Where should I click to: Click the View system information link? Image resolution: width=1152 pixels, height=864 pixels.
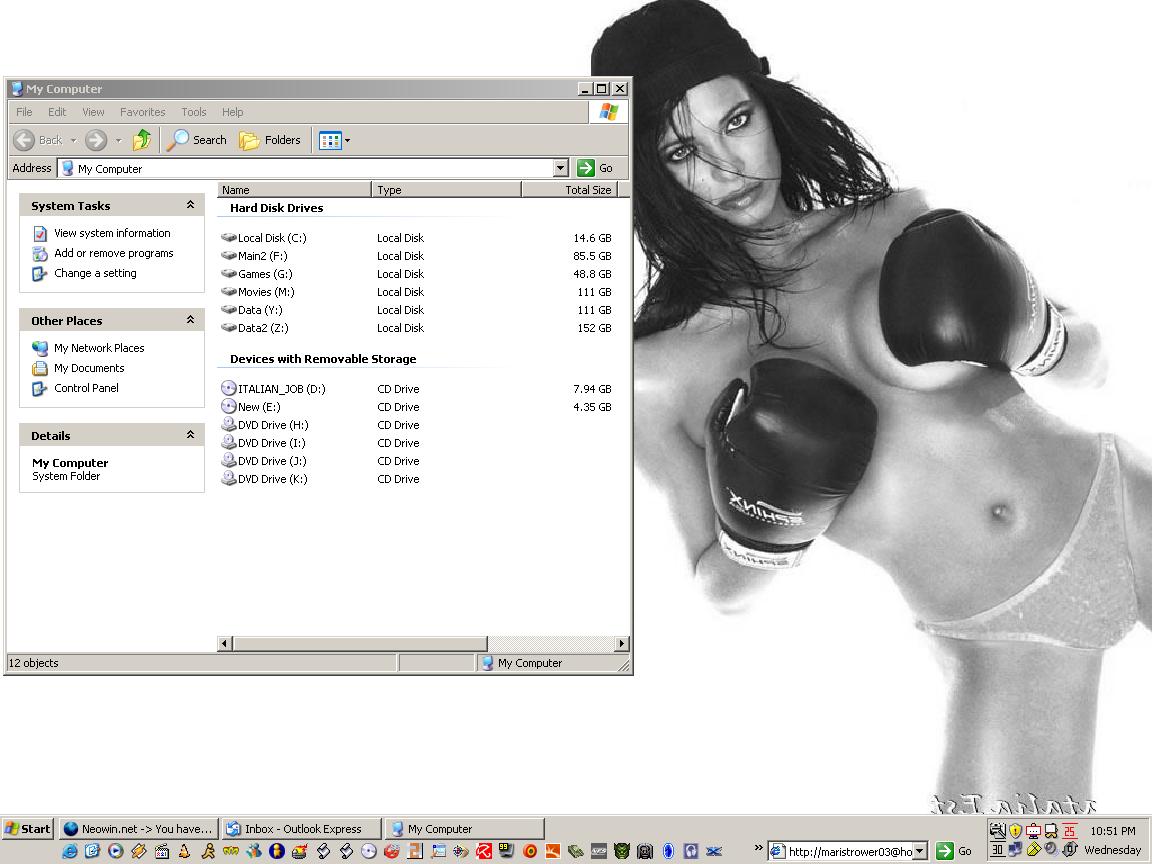tap(112, 233)
